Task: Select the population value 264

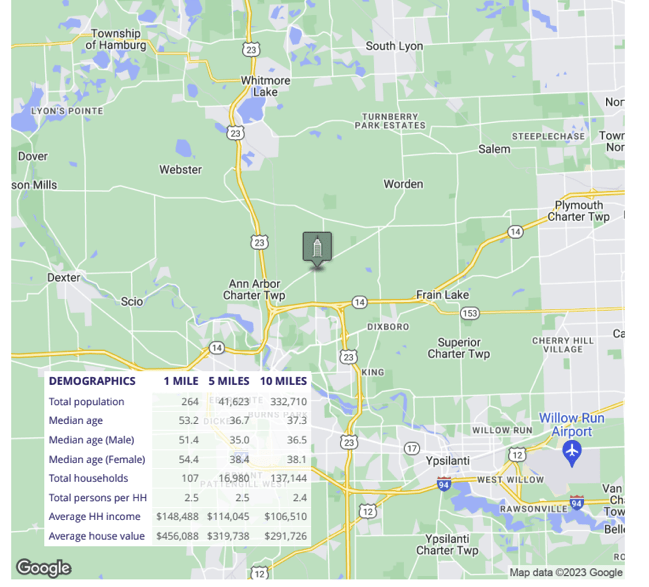Action: pyautogui.click(x=190, y=402)
